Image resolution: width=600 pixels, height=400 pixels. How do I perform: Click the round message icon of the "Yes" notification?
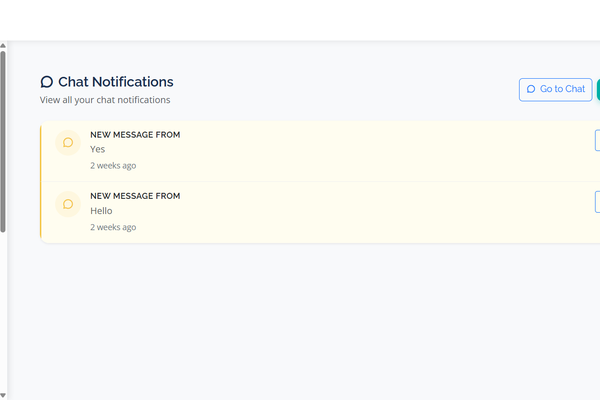68,142
